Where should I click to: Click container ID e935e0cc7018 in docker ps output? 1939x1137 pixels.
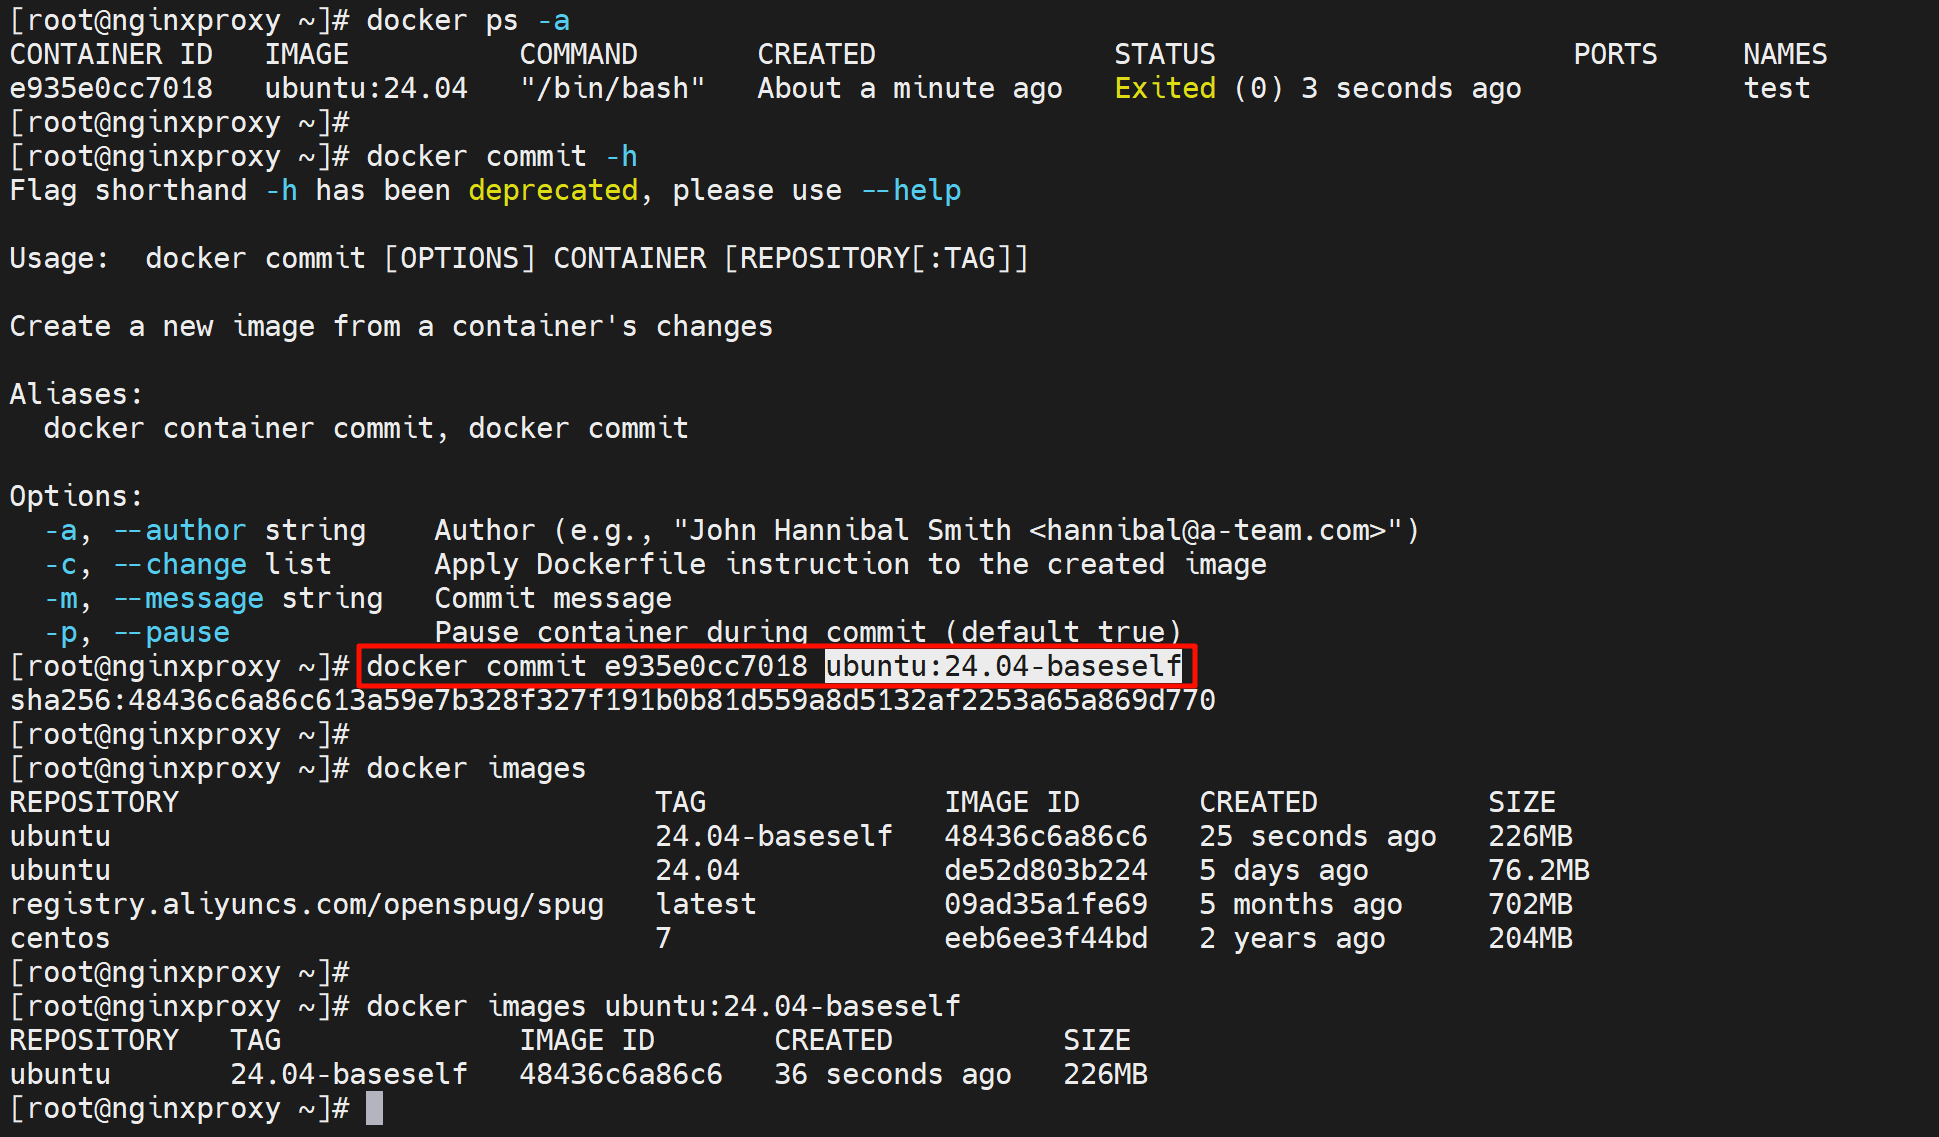(x=111, y=88)
